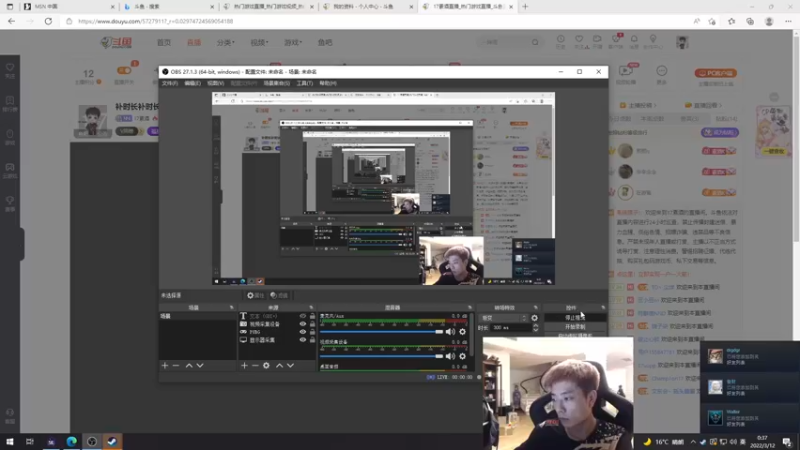800x450 pixels.
Task: Click Douyu search magnifier icon
Action: tap(535, 42)
